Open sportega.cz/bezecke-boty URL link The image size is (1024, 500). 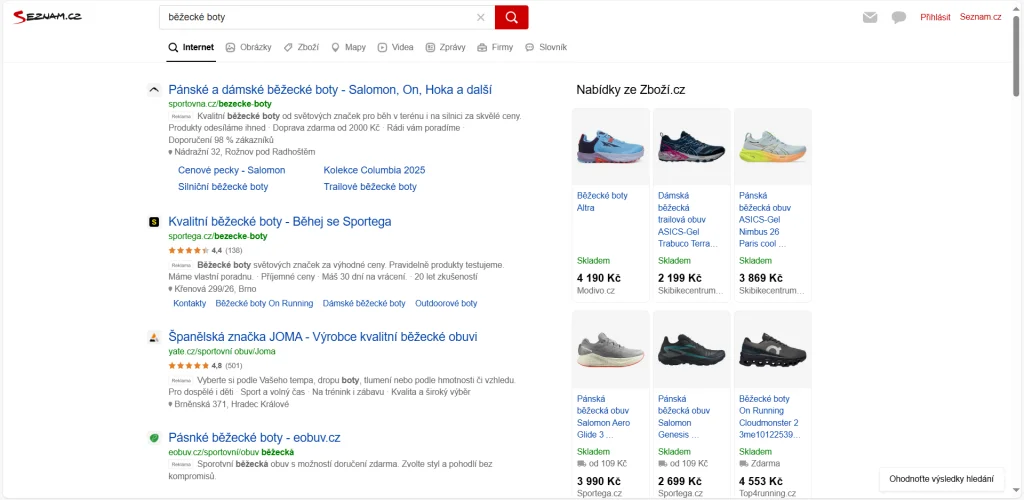pyautogui.click(x=218, y=236)
